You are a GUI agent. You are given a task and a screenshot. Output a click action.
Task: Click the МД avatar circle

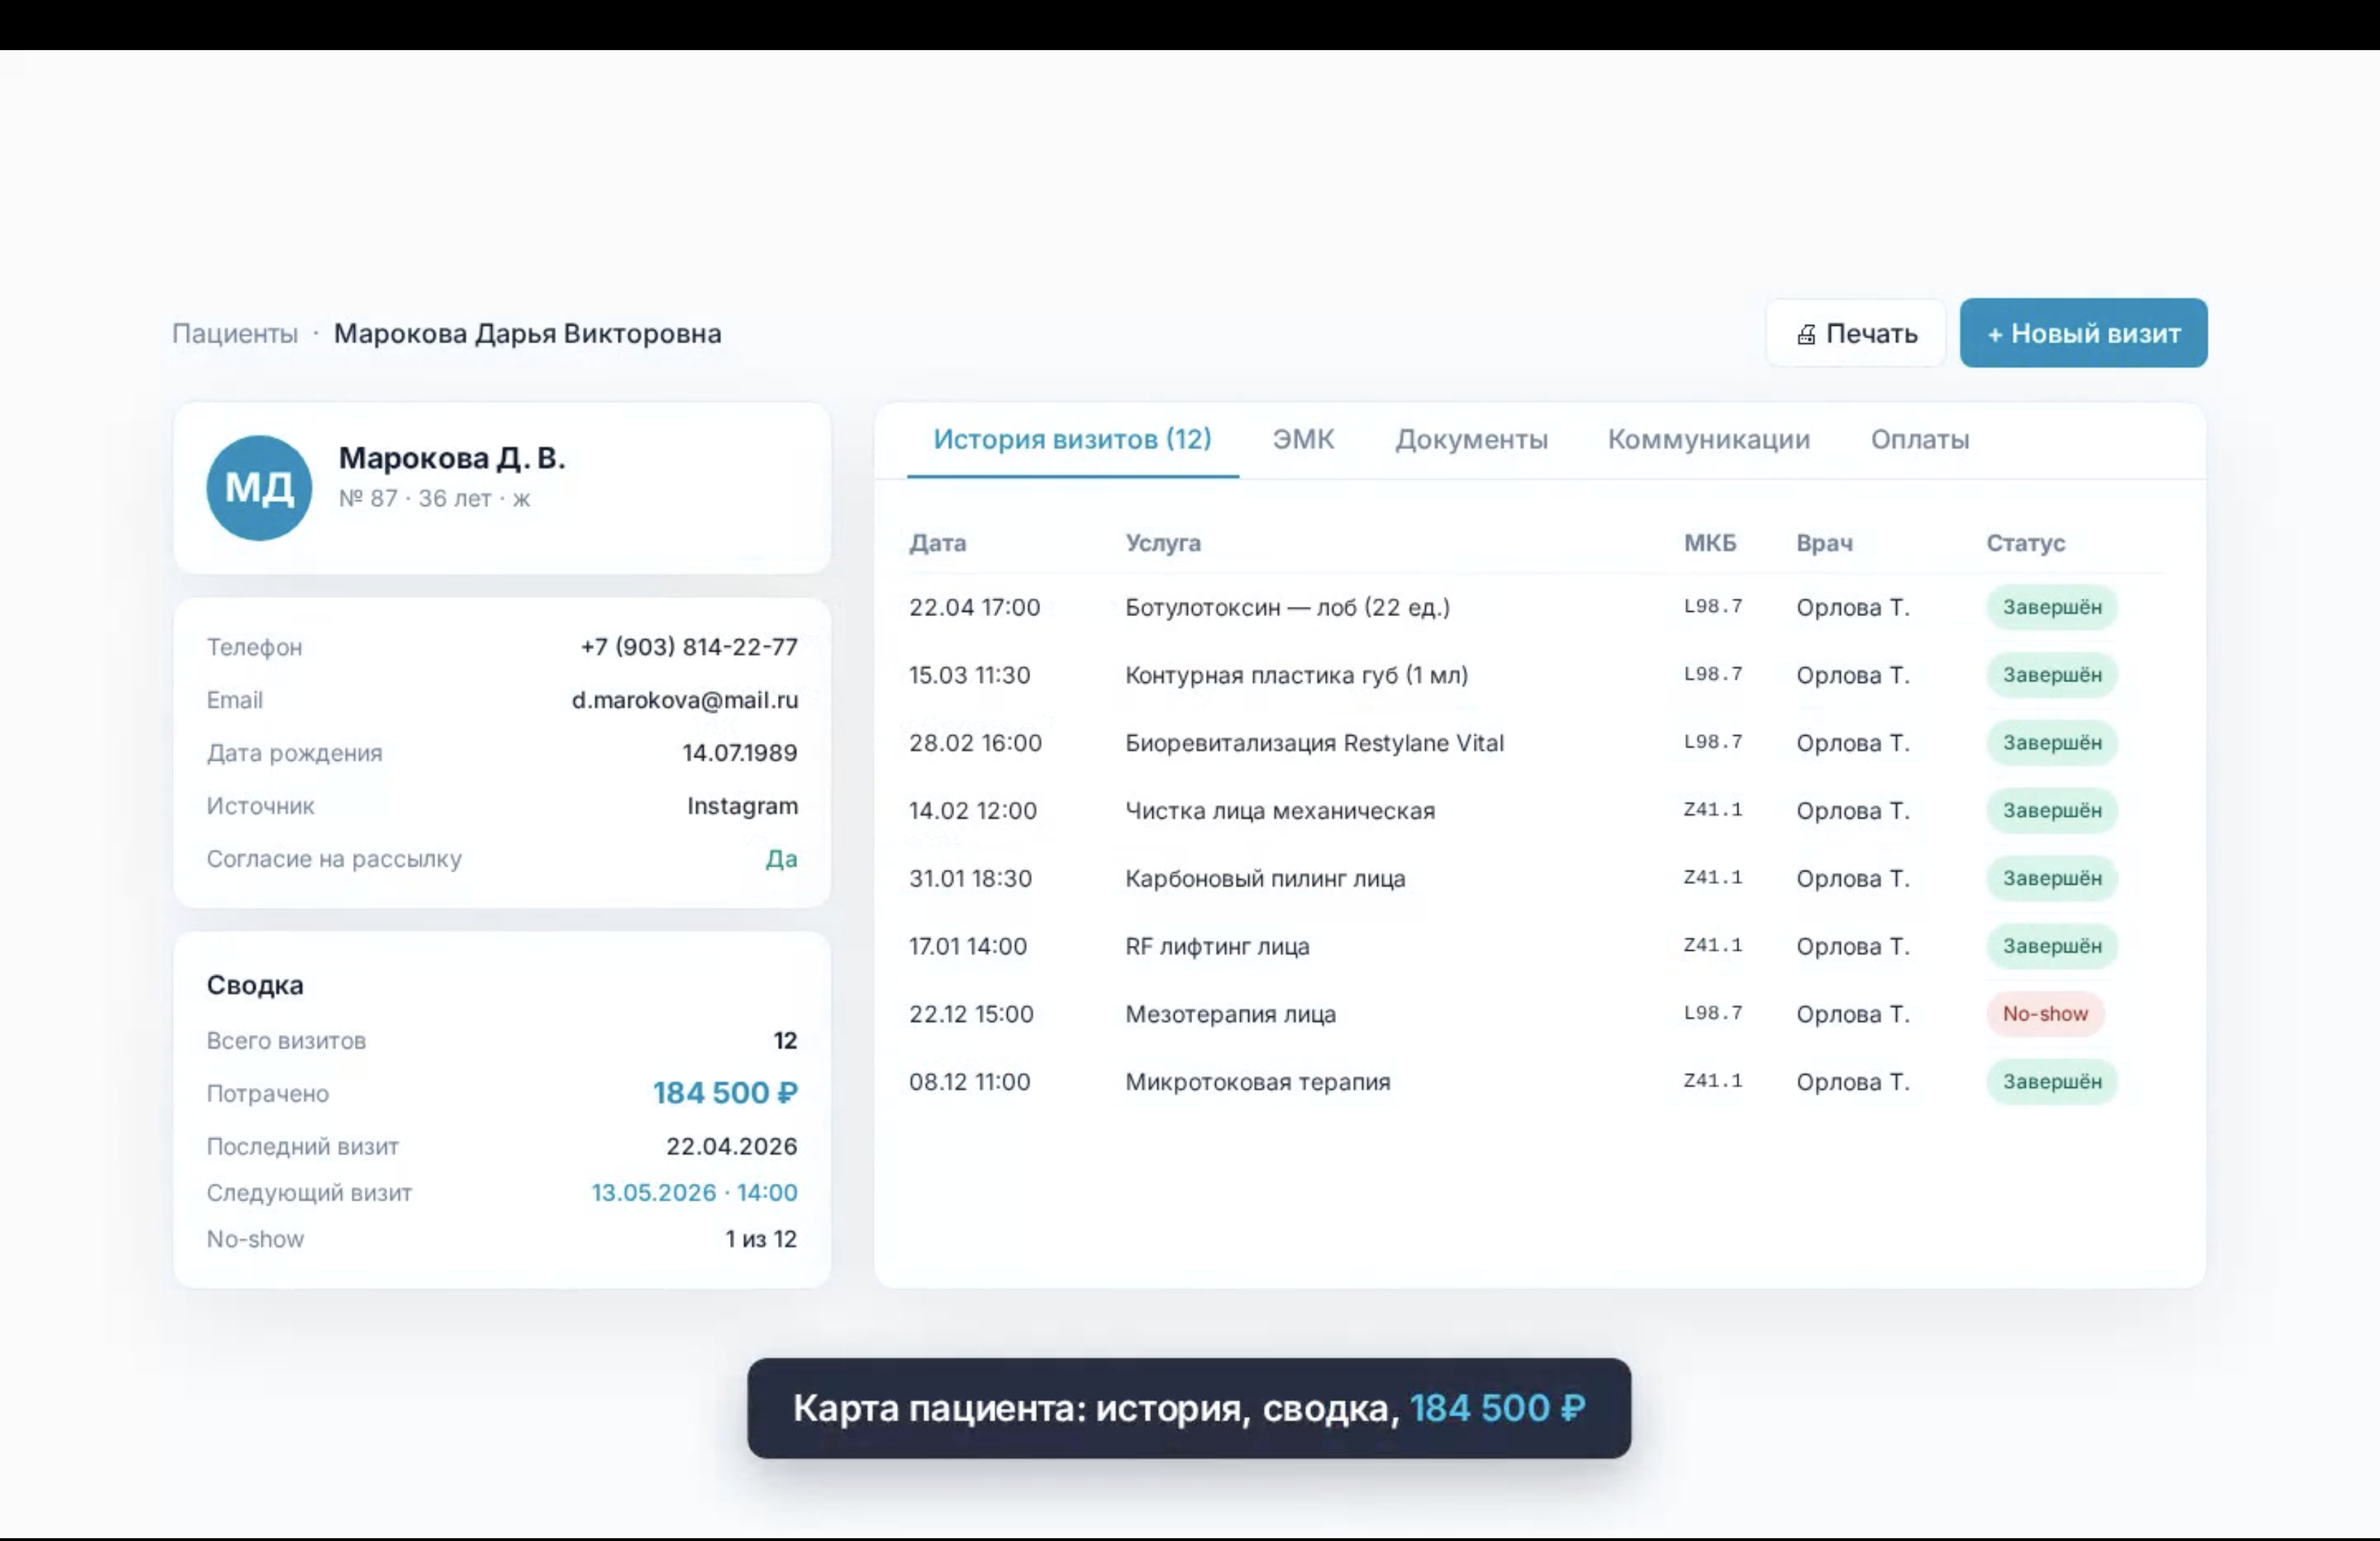259,488
